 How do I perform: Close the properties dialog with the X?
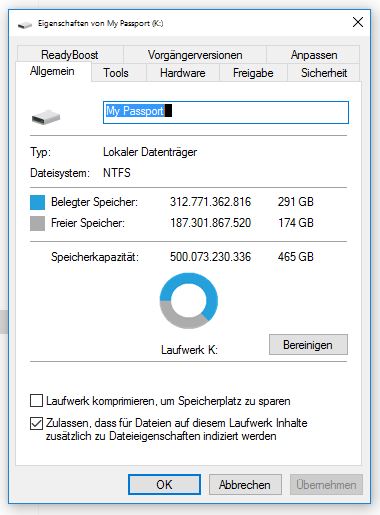[x=358, y=22]
